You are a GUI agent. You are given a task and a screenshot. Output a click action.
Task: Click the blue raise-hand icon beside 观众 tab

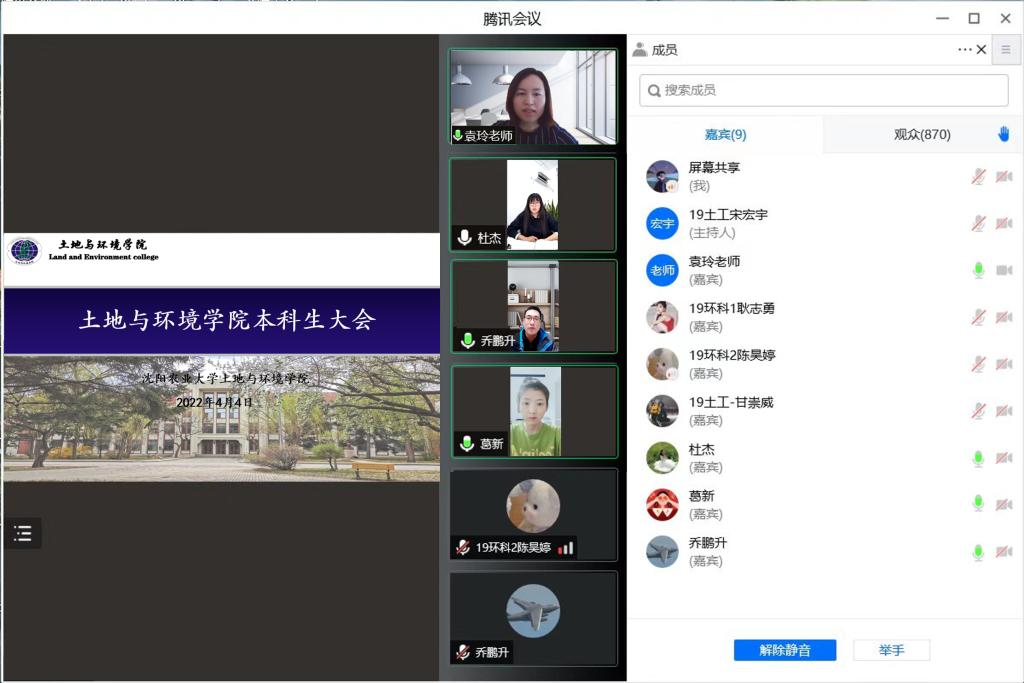(x=1004, y=134)
